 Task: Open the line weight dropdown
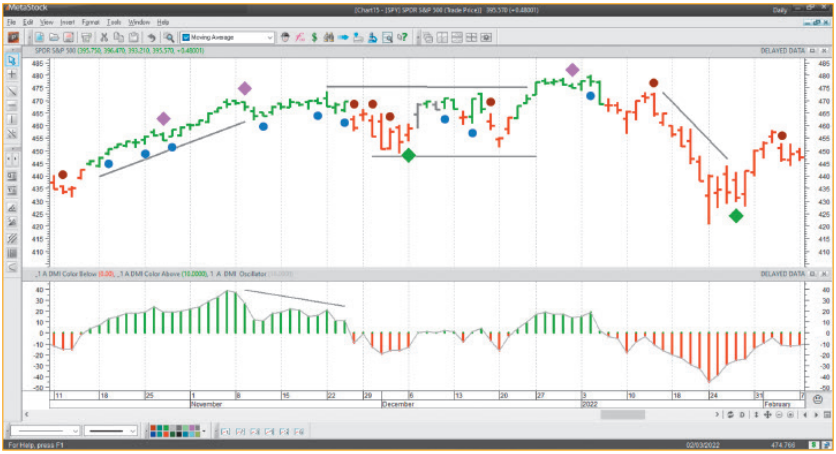110,431
